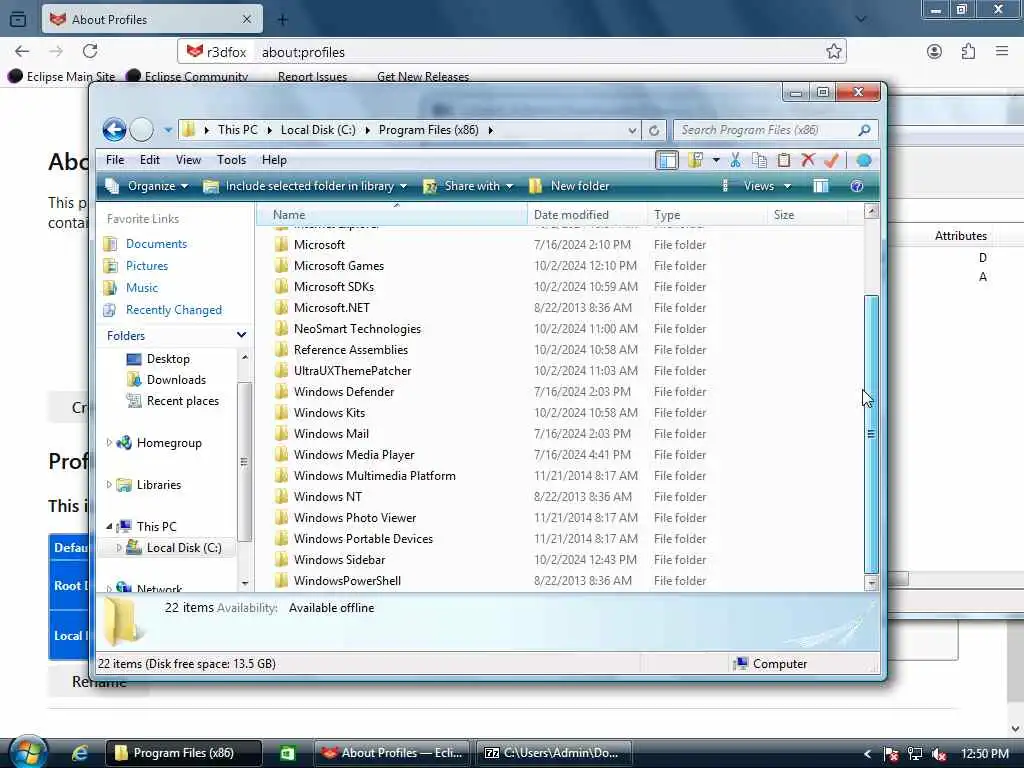1024x768 pixels.
Task: Cut selection with the scissors icon
Action: point(735,160)
